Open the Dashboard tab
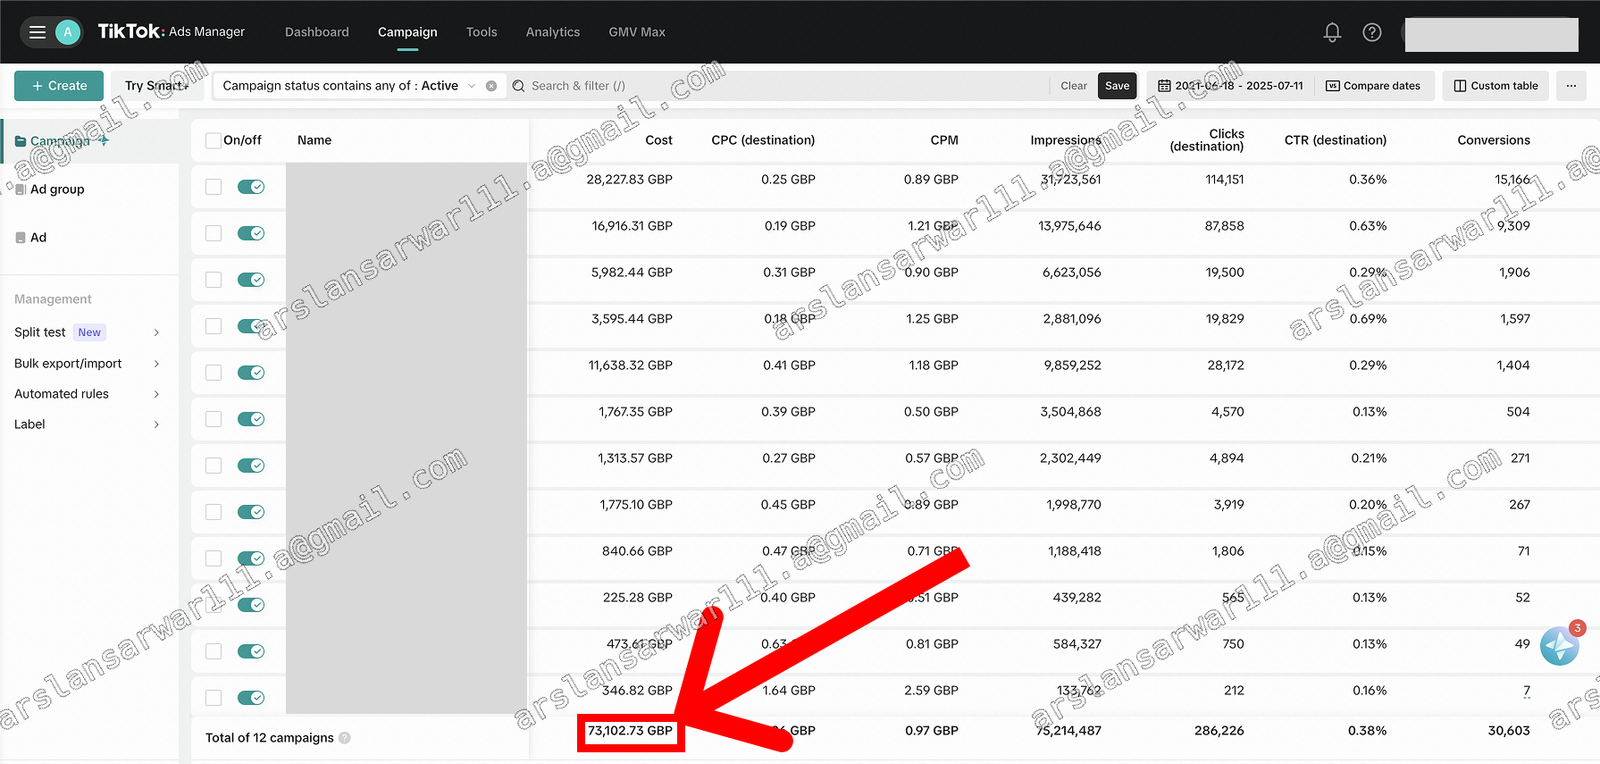The height and width of the screenshot is (764, 1600). [317, 32]
